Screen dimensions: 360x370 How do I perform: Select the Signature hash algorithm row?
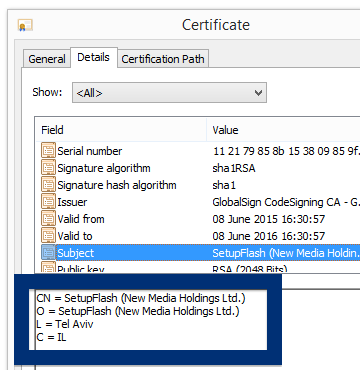coord(200,185)
